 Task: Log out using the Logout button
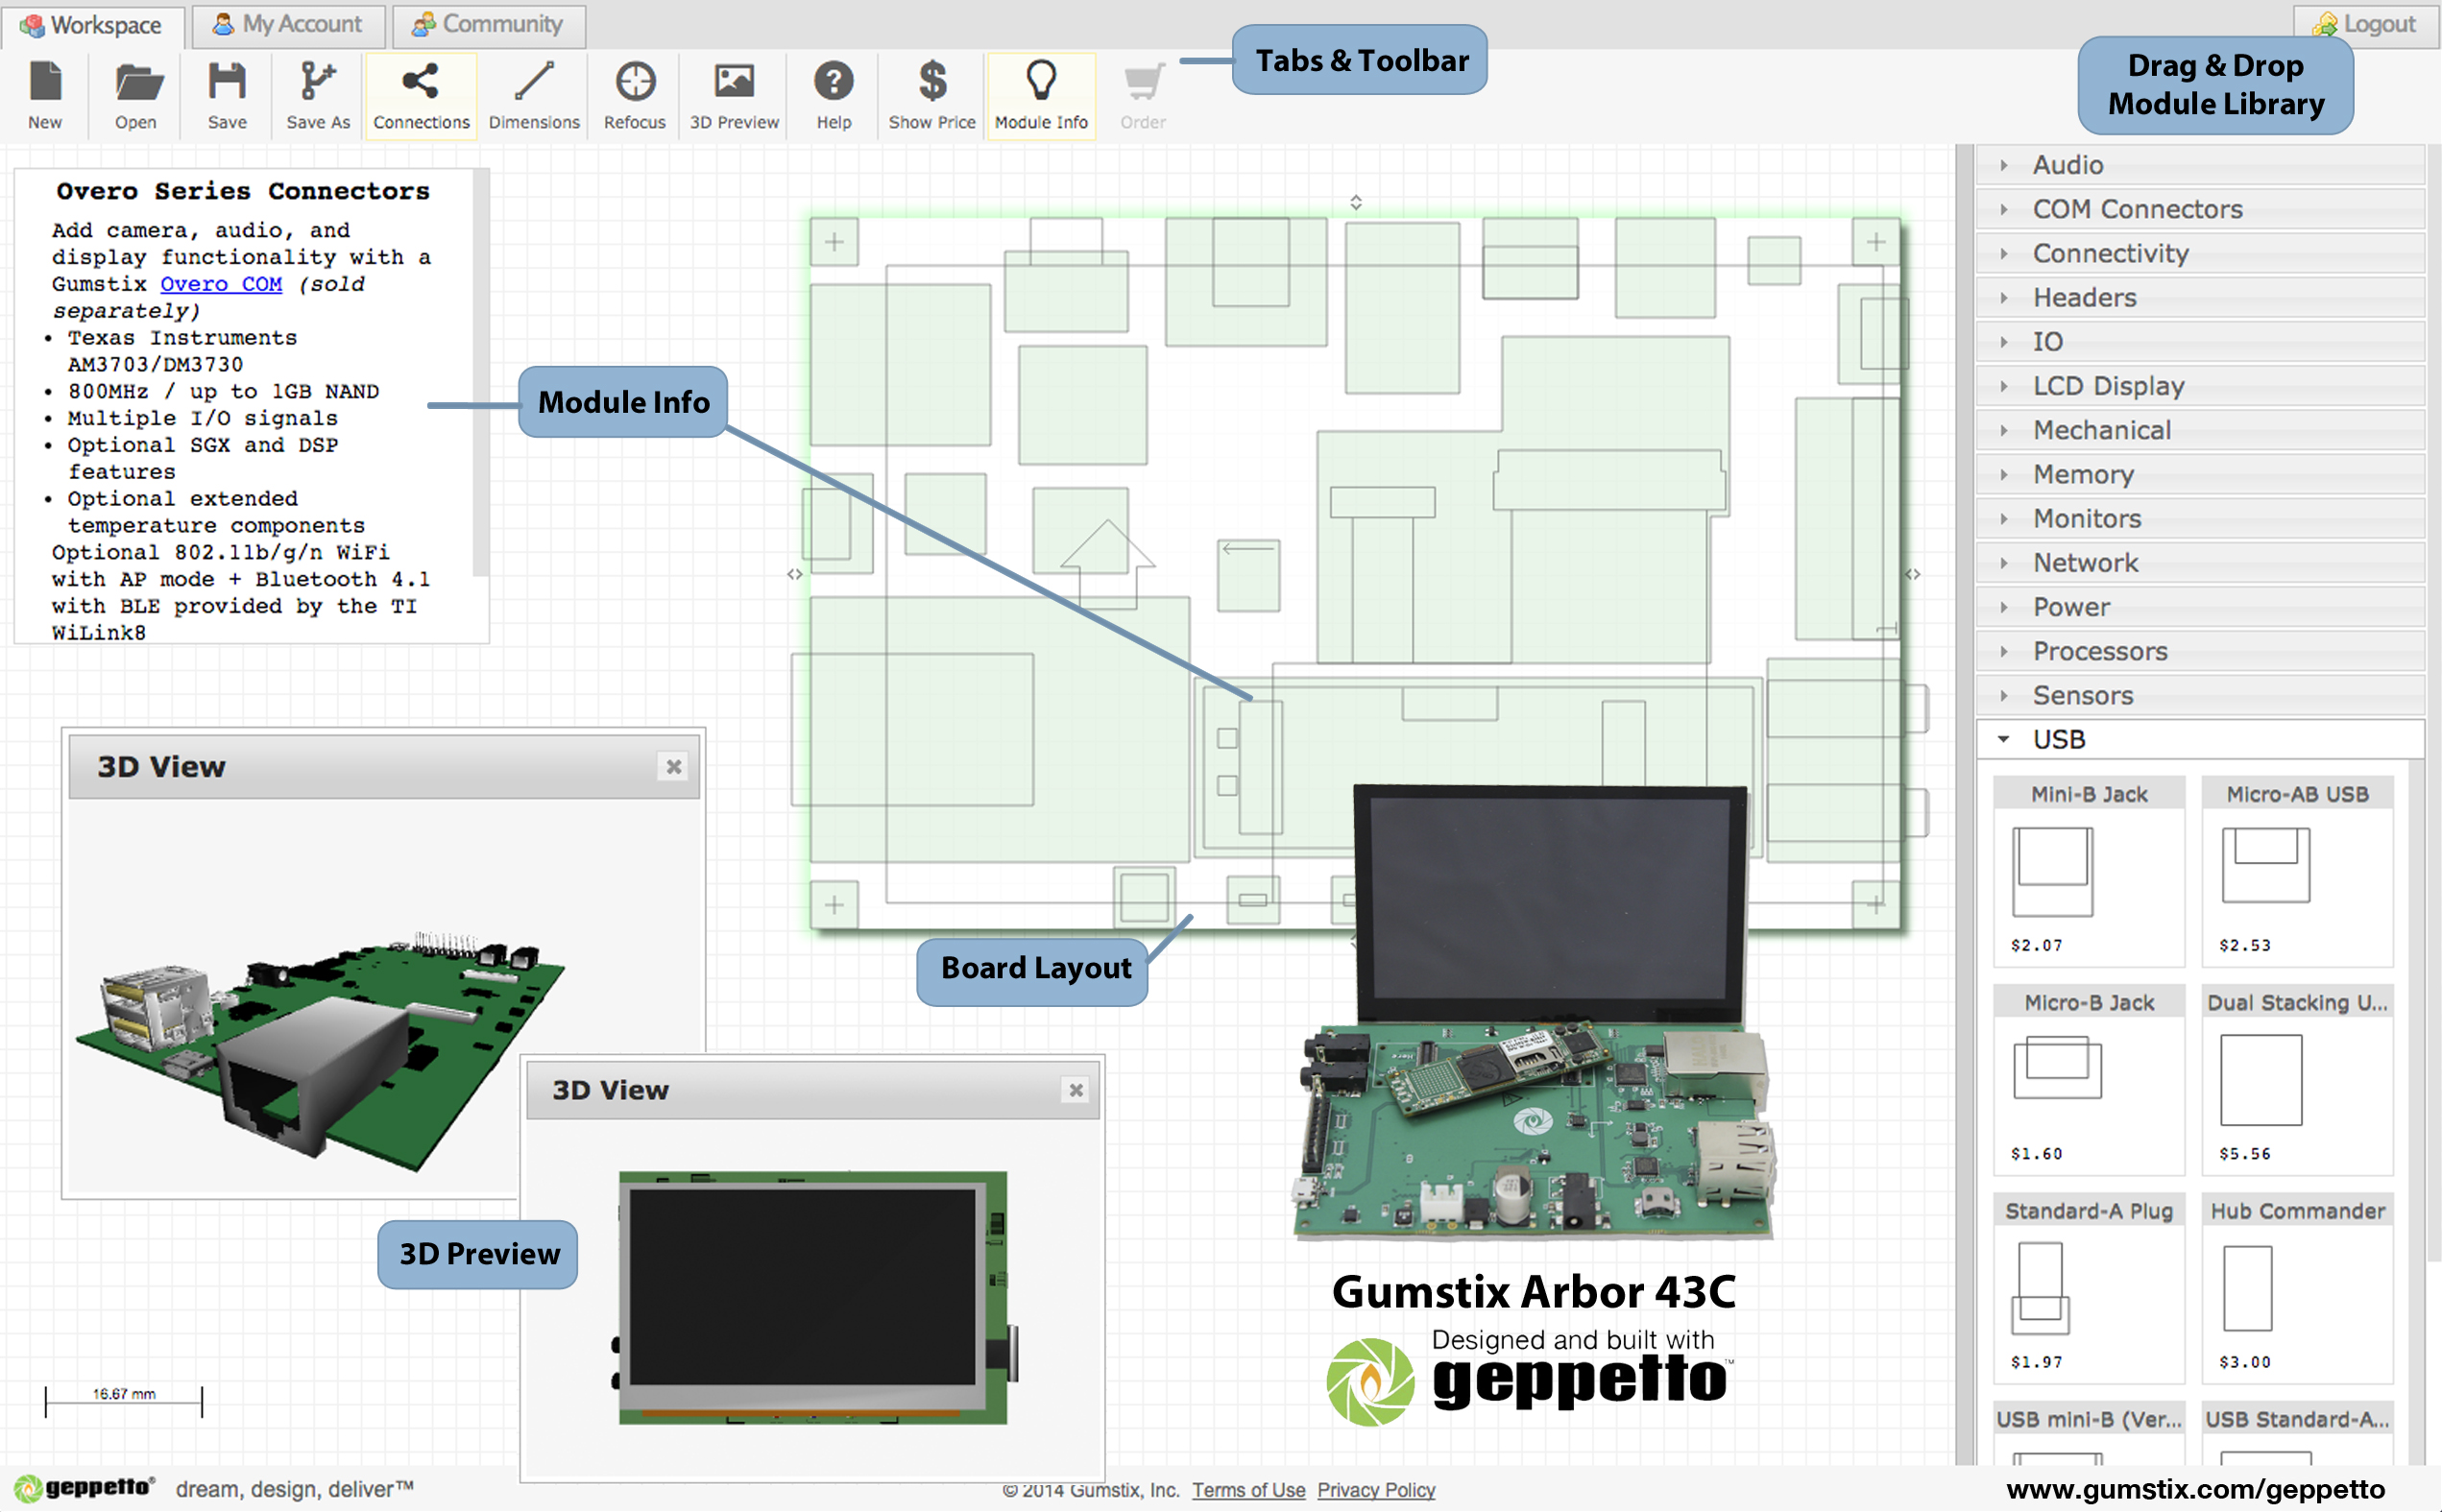[2365, 24]
